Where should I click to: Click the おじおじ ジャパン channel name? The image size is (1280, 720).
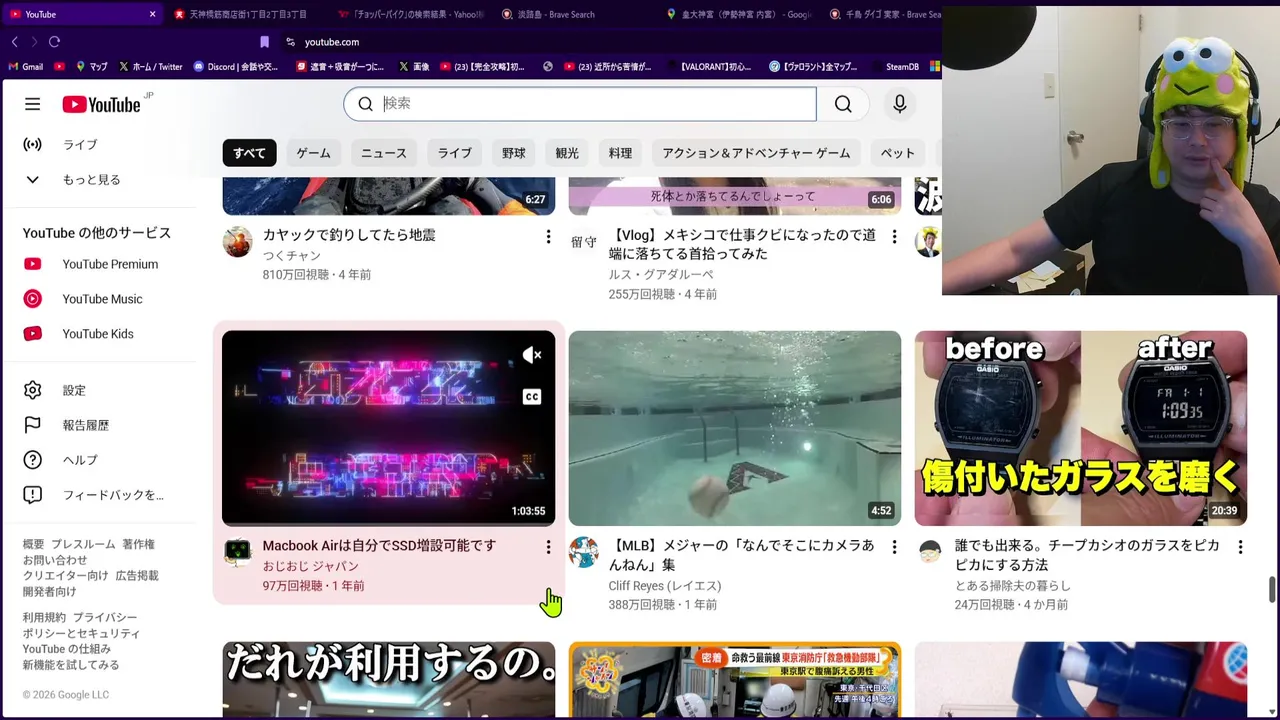point(310,566)
